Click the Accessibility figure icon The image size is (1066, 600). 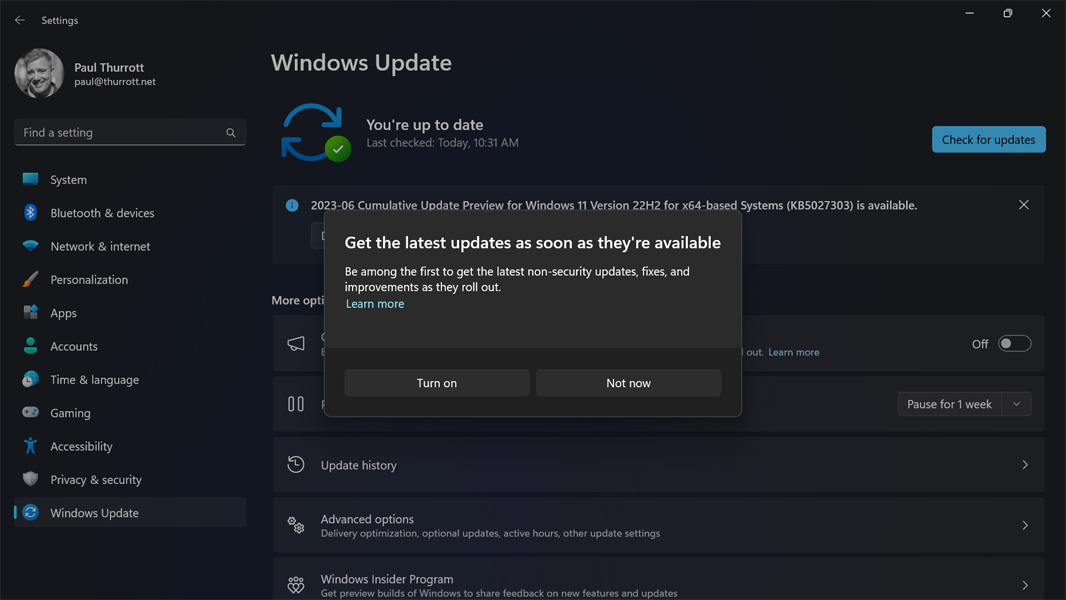[31, 446]
